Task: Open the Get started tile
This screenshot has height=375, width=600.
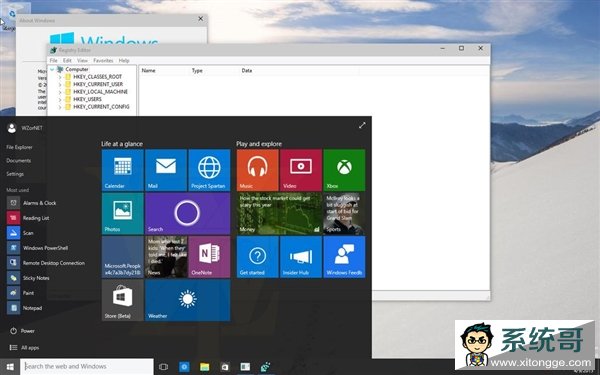Action: (x=258, y=257)
